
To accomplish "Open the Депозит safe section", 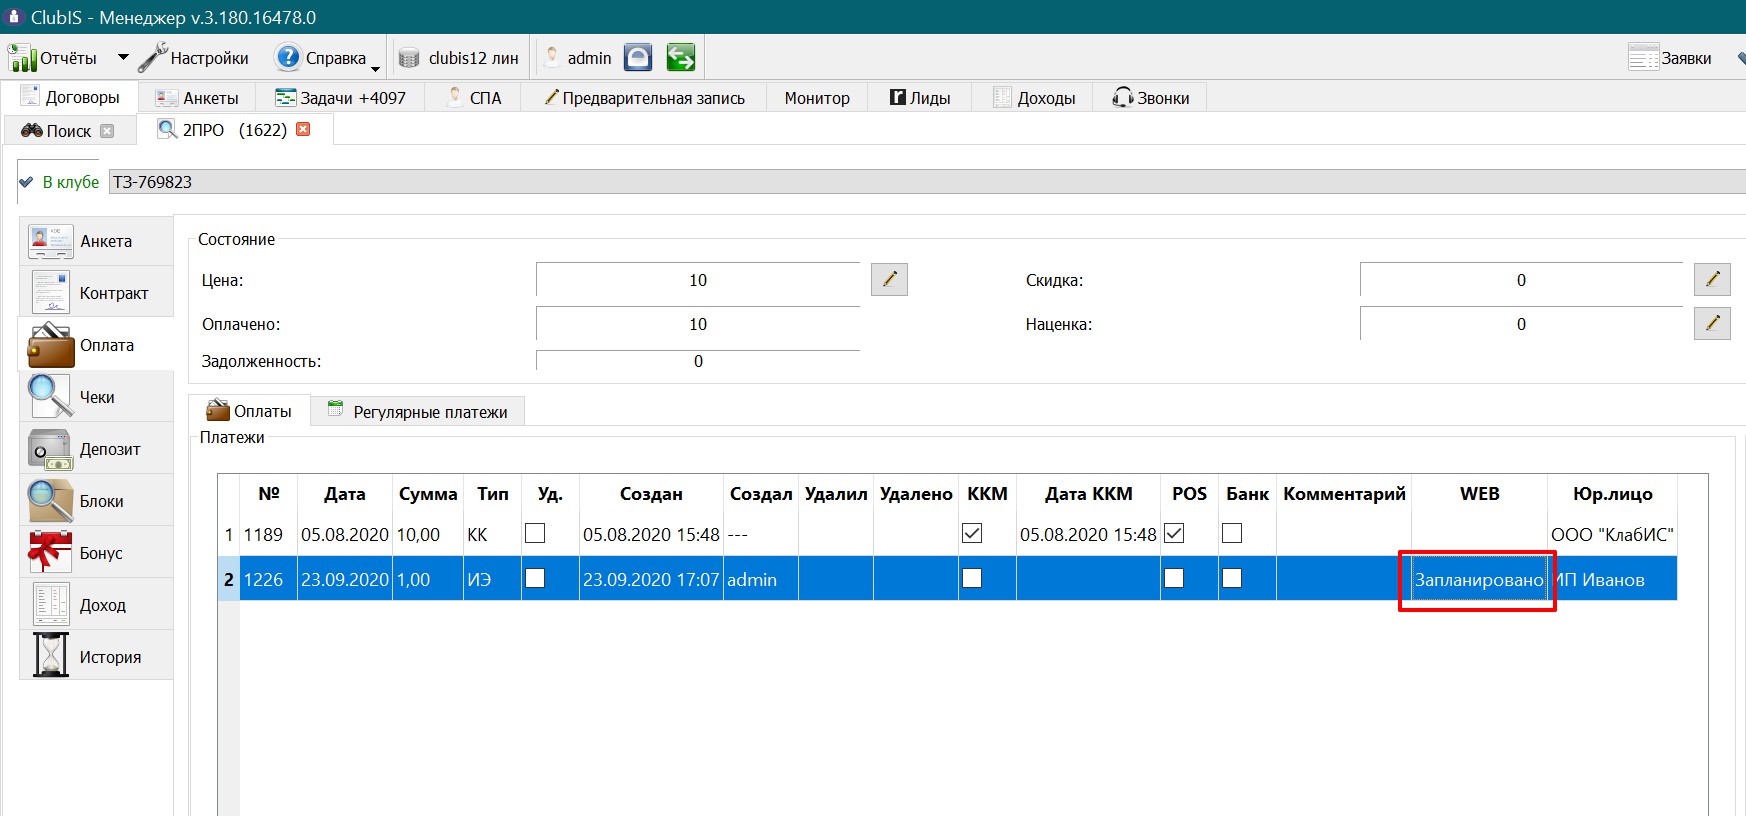I will [96, 449].
